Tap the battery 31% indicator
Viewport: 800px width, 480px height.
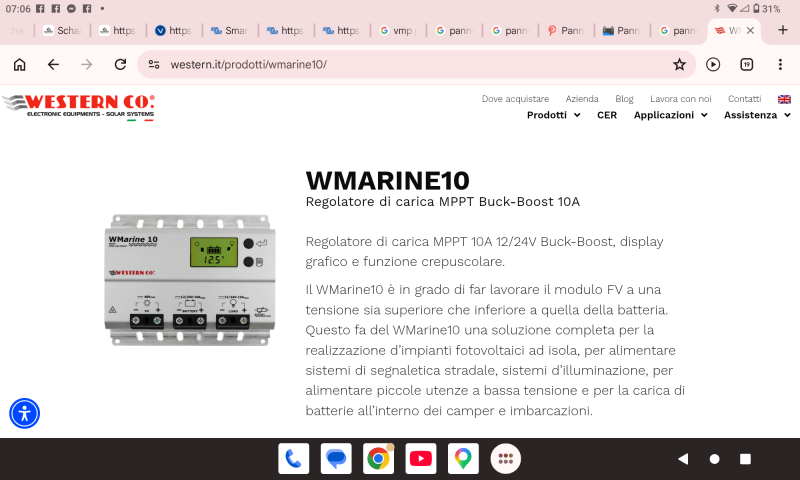click(x=766, y=9)
